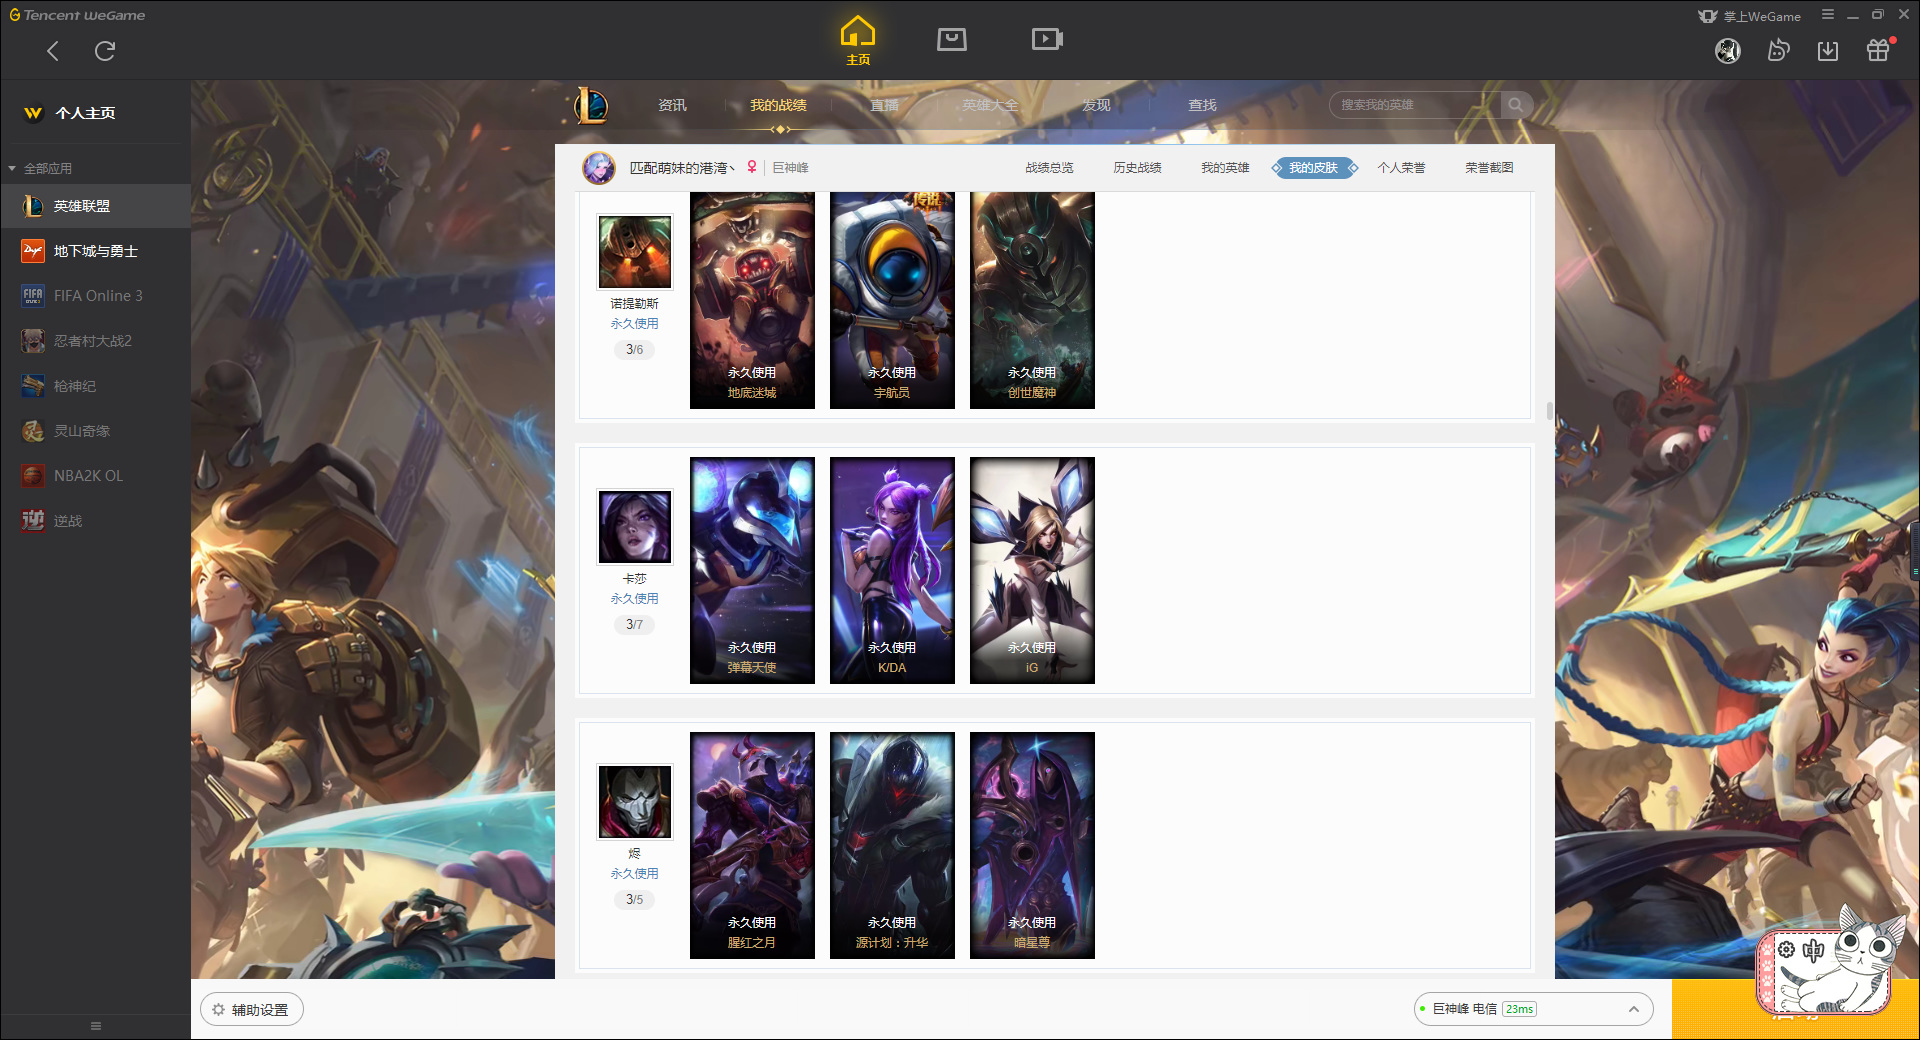Switch to the 战绩总览 sub-tab
Screen dimensions: 1920x1040
coord(1049,168)
